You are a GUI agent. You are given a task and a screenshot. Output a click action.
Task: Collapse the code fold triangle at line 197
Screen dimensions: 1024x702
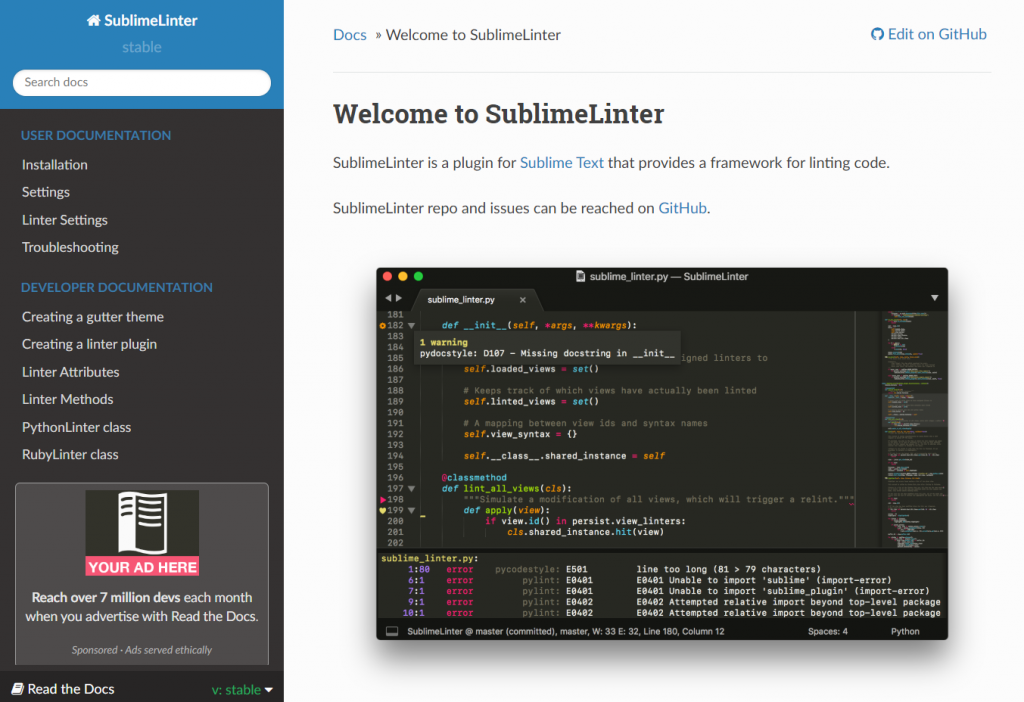[410, 489]
